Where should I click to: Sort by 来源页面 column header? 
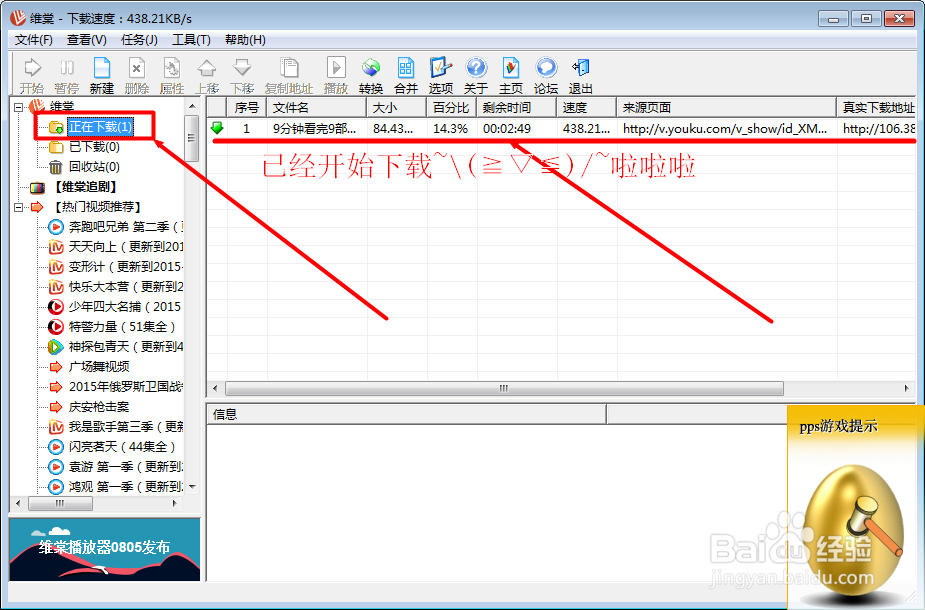click(x=726, y=107)
